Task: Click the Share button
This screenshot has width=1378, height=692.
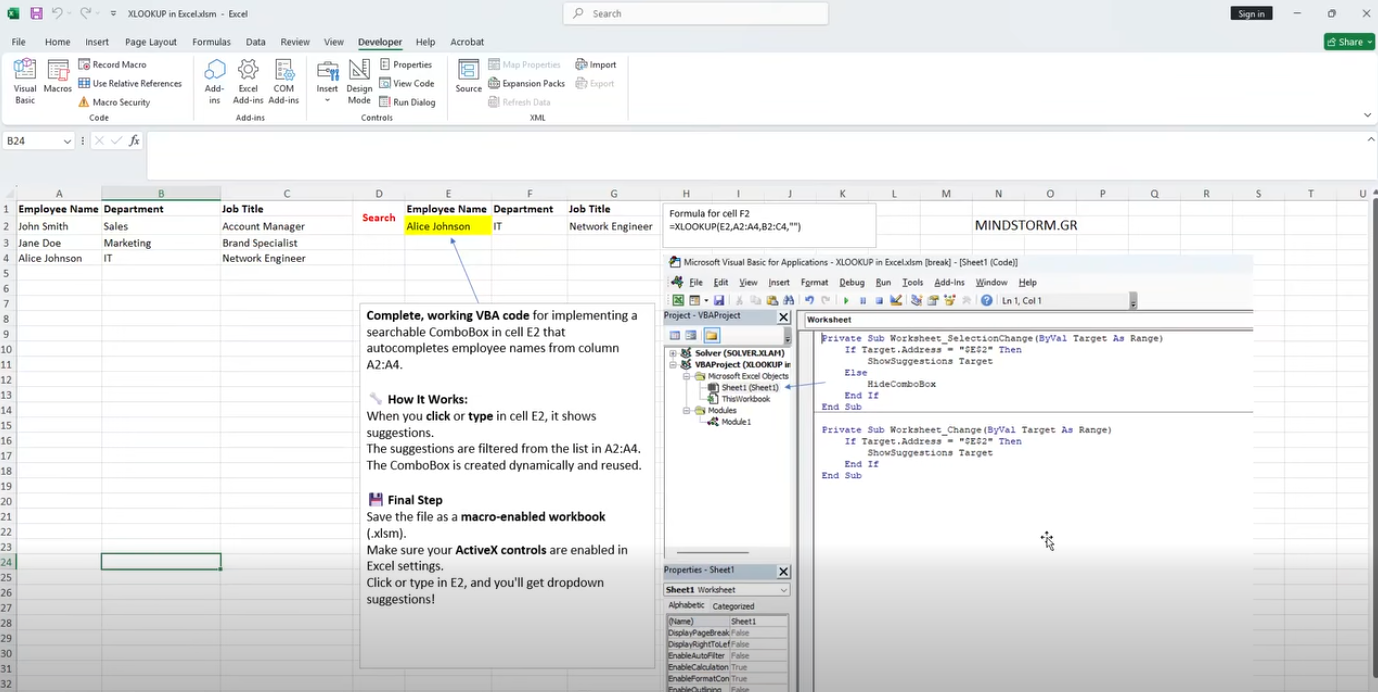Action: [x=1348, y=42]
